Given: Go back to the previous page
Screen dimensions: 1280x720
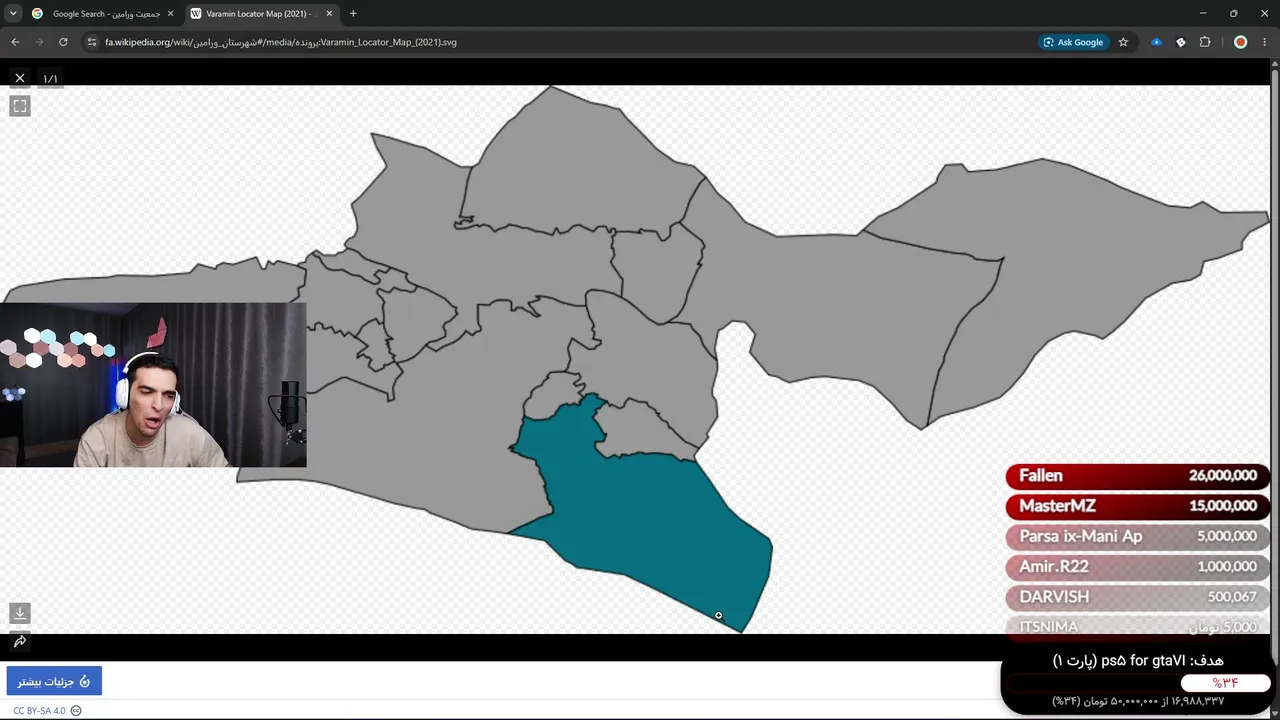Looking at the screenshot, I should click(x=15, y=42).
